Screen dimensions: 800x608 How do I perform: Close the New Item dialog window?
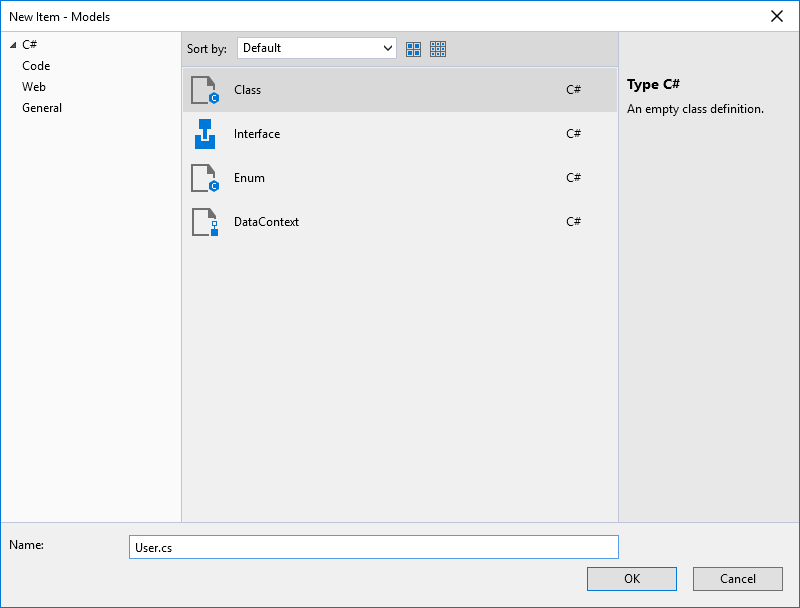(x=777, y=16)
